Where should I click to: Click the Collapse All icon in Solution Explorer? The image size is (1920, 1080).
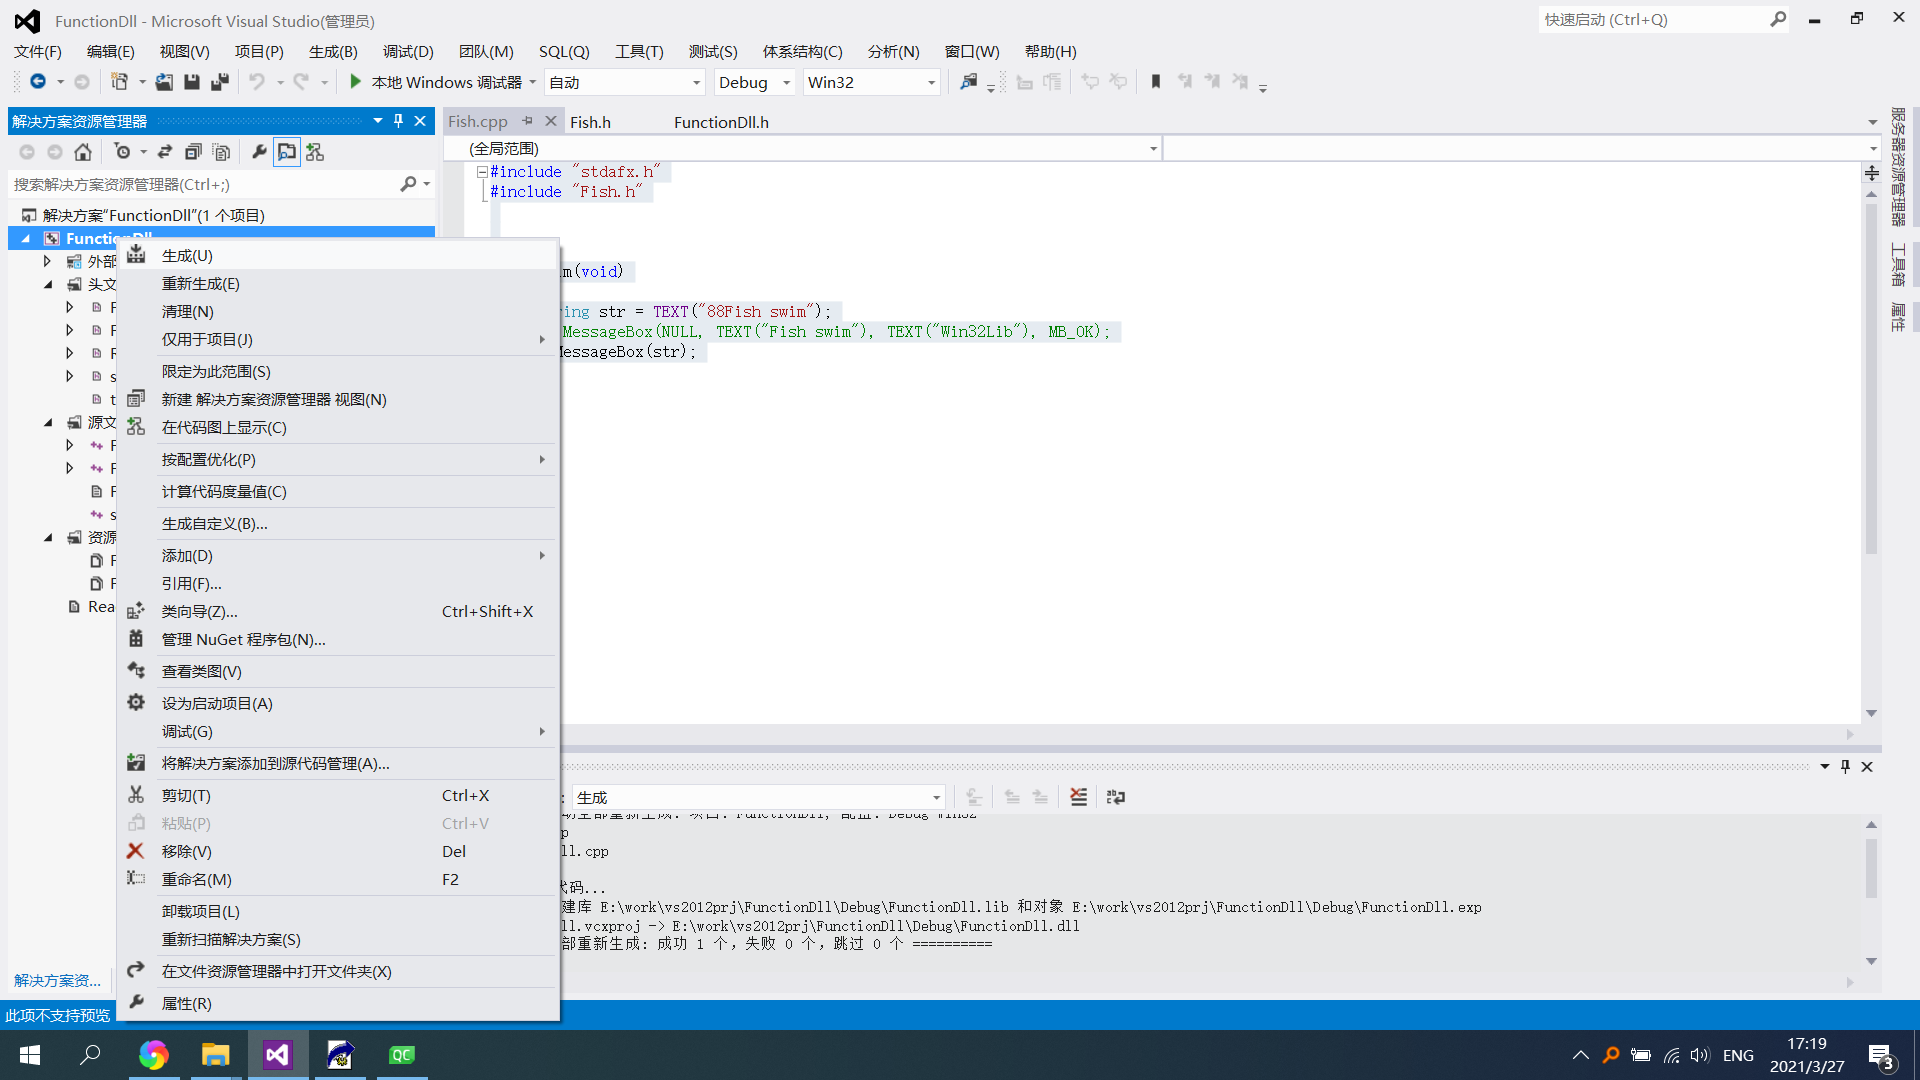tap(193, 152)
